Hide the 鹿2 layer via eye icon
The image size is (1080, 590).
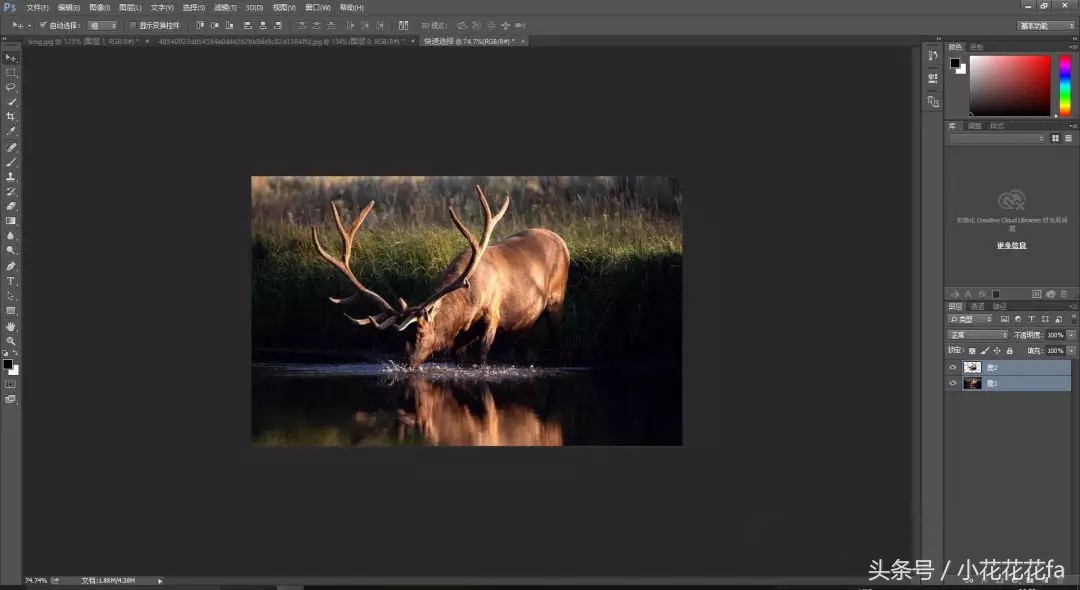(x=953, y=368)
